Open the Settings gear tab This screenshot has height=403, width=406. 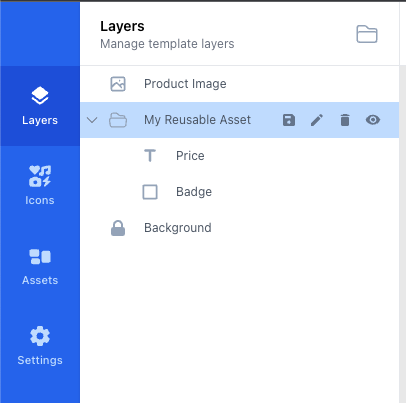tap(40, 346)
